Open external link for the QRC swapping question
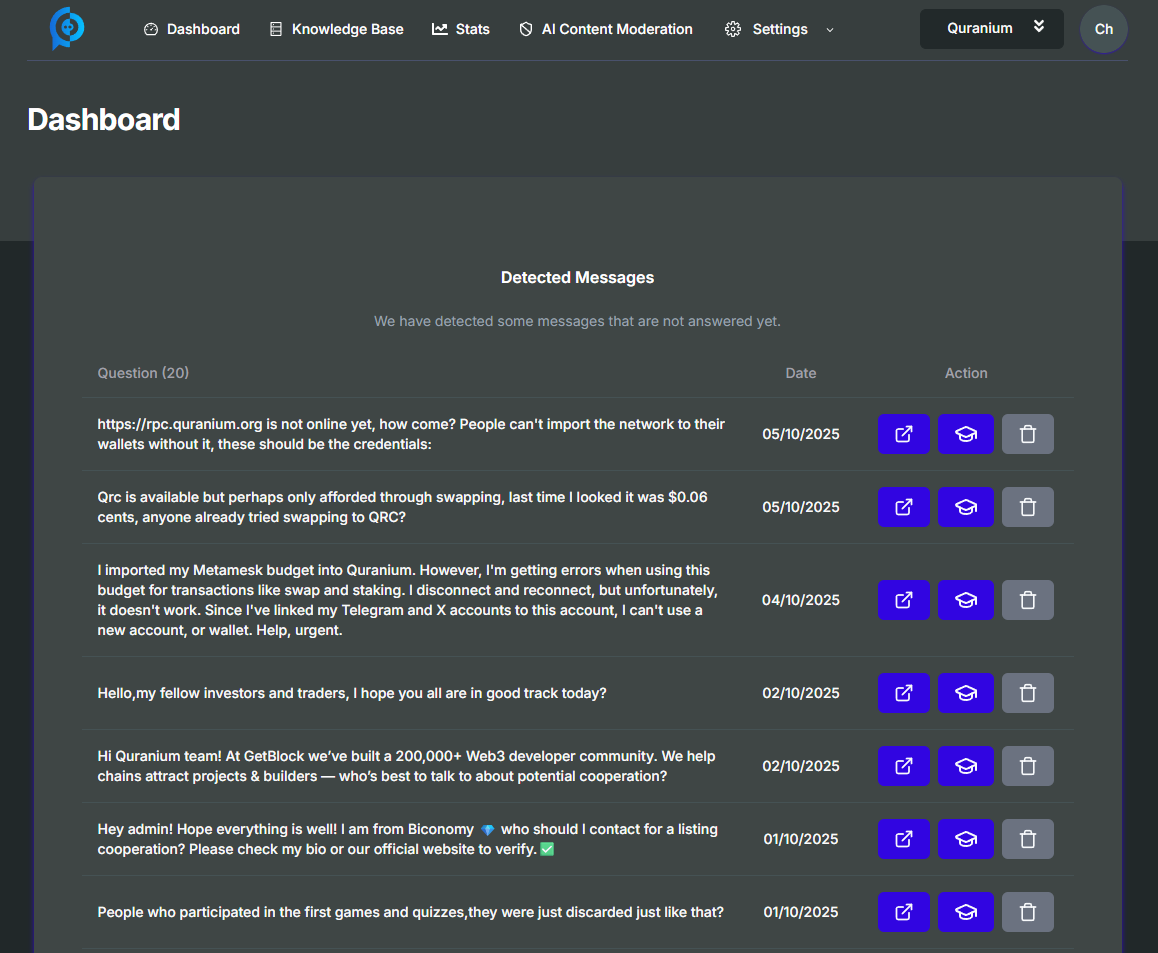Image resolution: width=1158 pixels, height=953 pixels. click(903, 507)
